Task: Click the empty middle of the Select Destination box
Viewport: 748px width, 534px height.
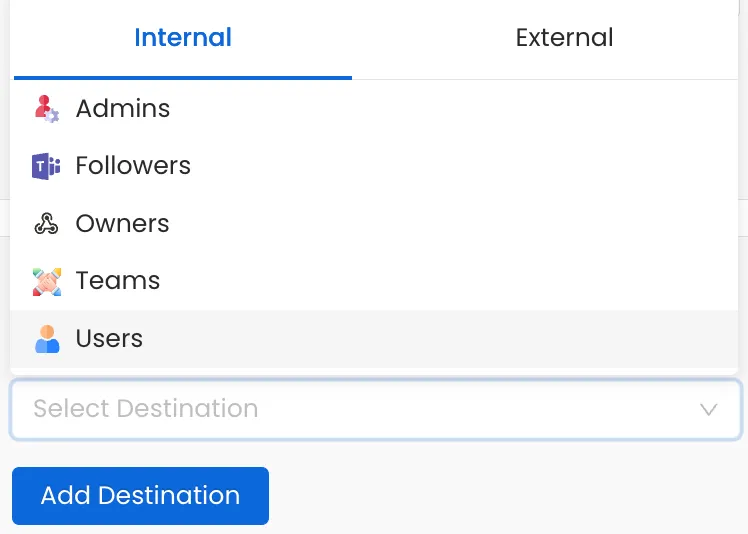Action: coord(450,409)
